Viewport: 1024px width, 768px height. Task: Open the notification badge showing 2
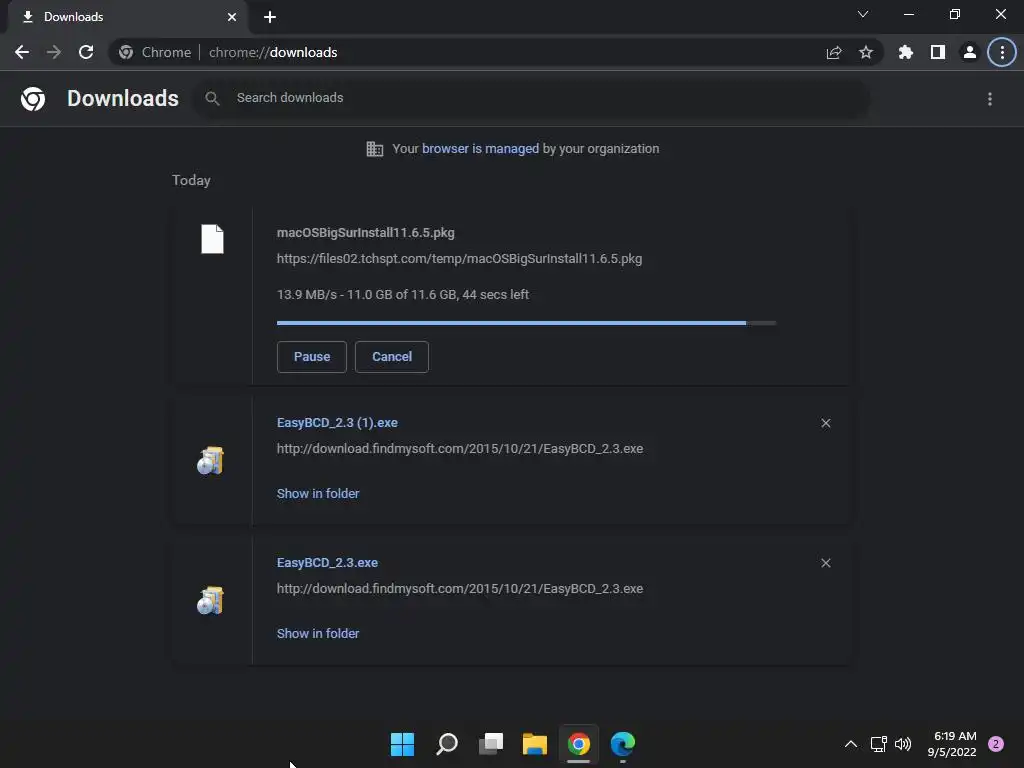pyautogui.click(x=996, y=744)
